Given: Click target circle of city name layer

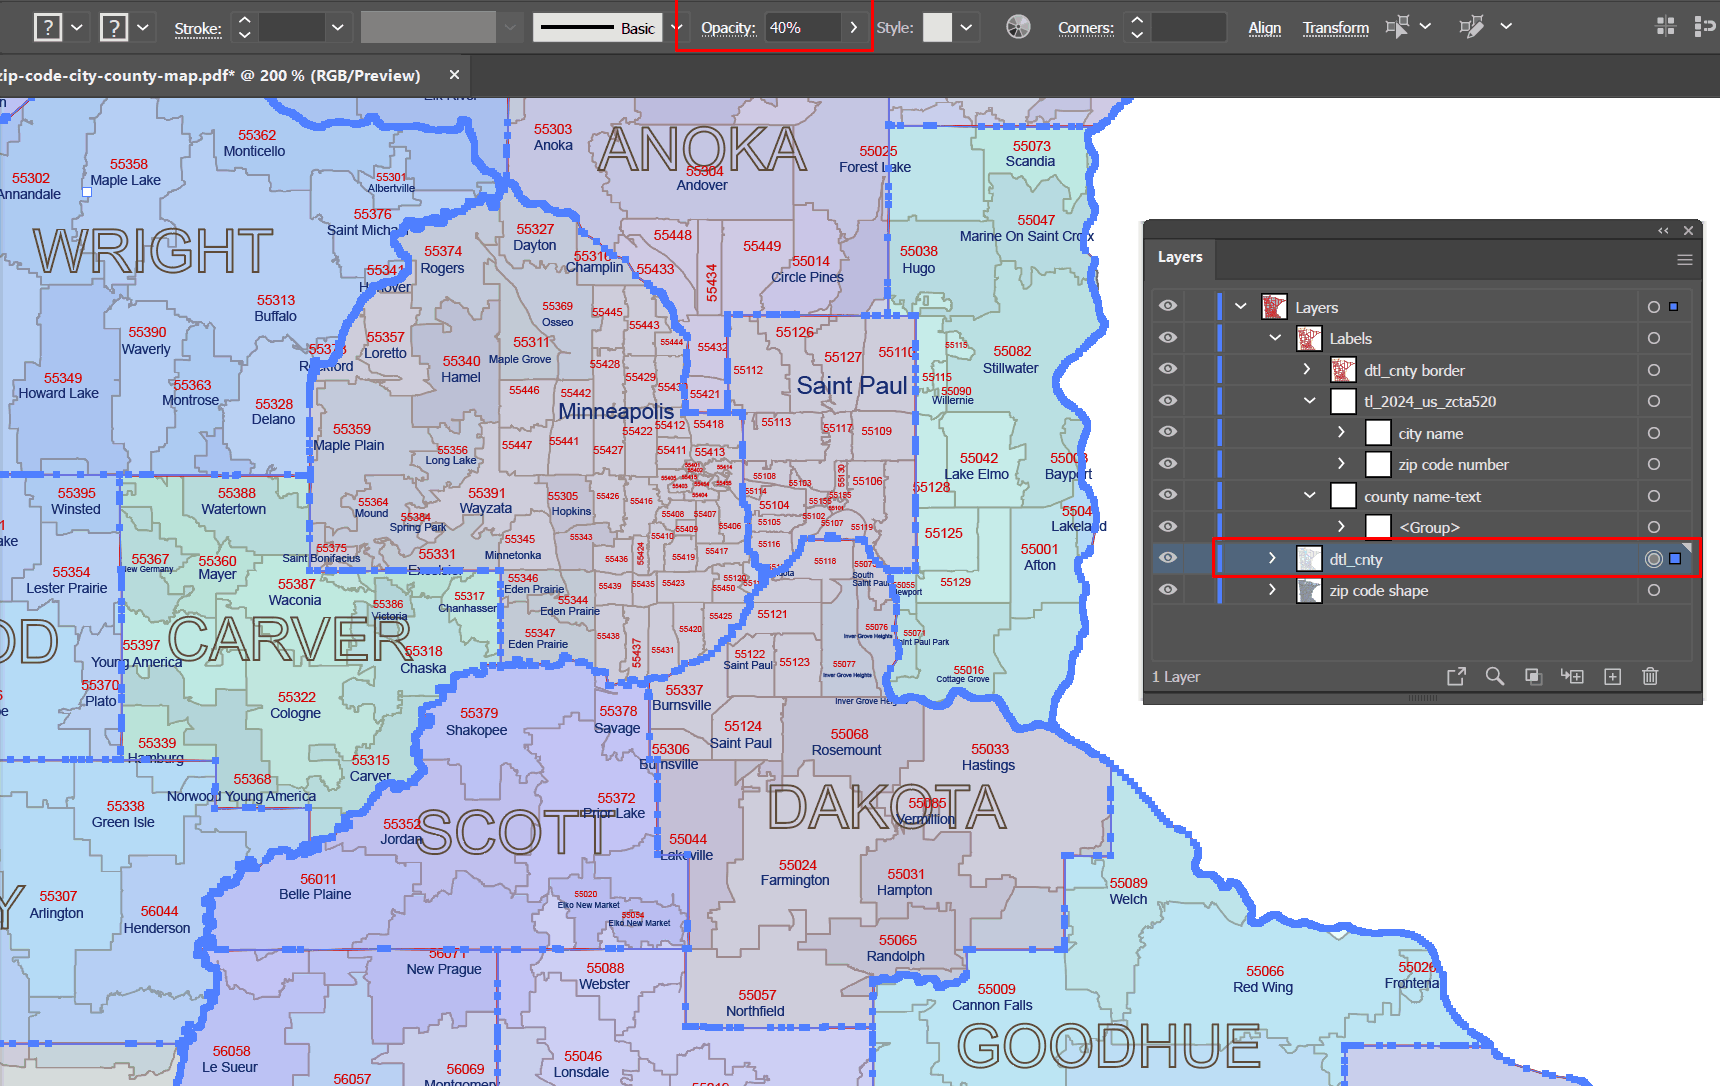Looking at the screenshot, I should click(x=1654, y=433).
